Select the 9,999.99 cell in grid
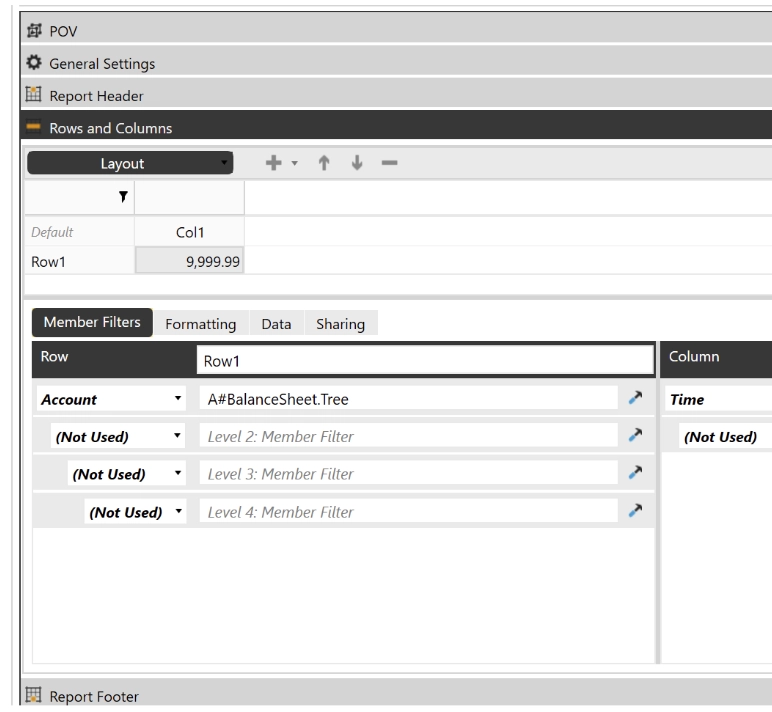 click(190, 260)
